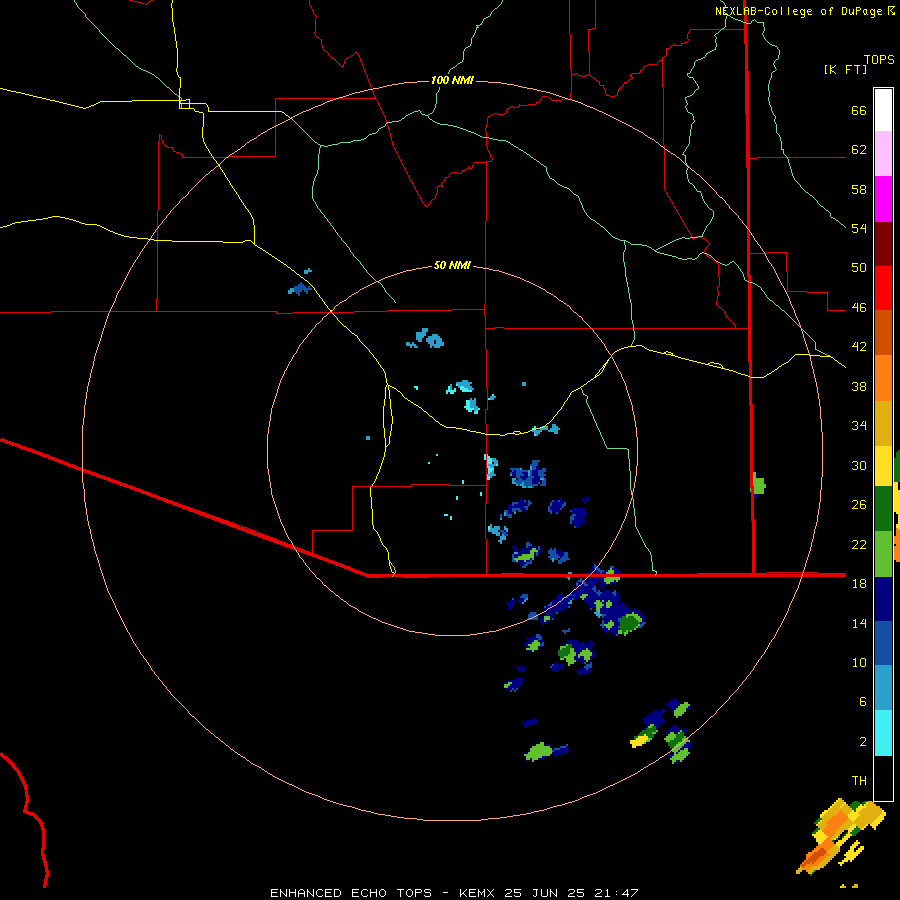Pick the white swatch at the legend top
This screenshot has width=900, height=900.
pos(883,110)
